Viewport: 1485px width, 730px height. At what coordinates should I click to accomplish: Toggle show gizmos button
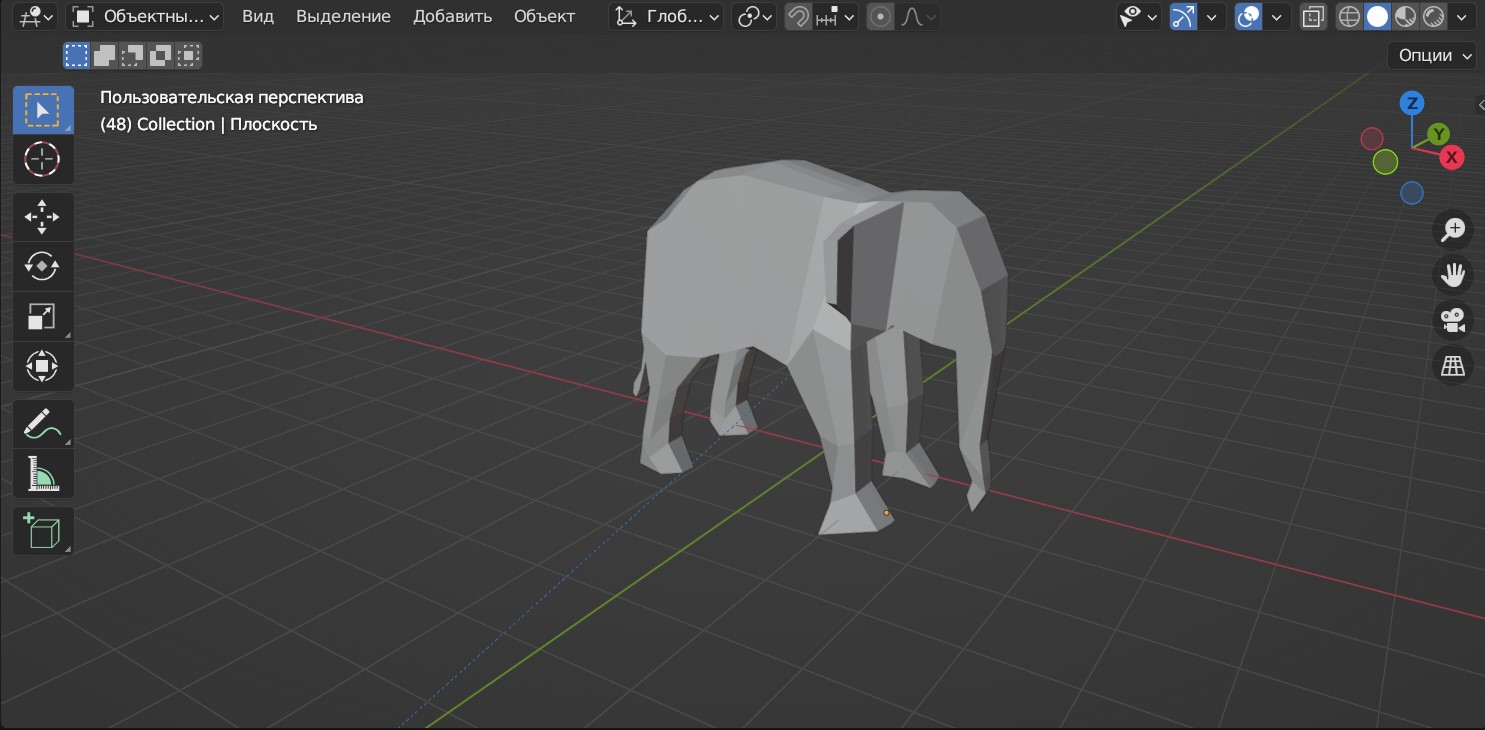(1183, 16)
